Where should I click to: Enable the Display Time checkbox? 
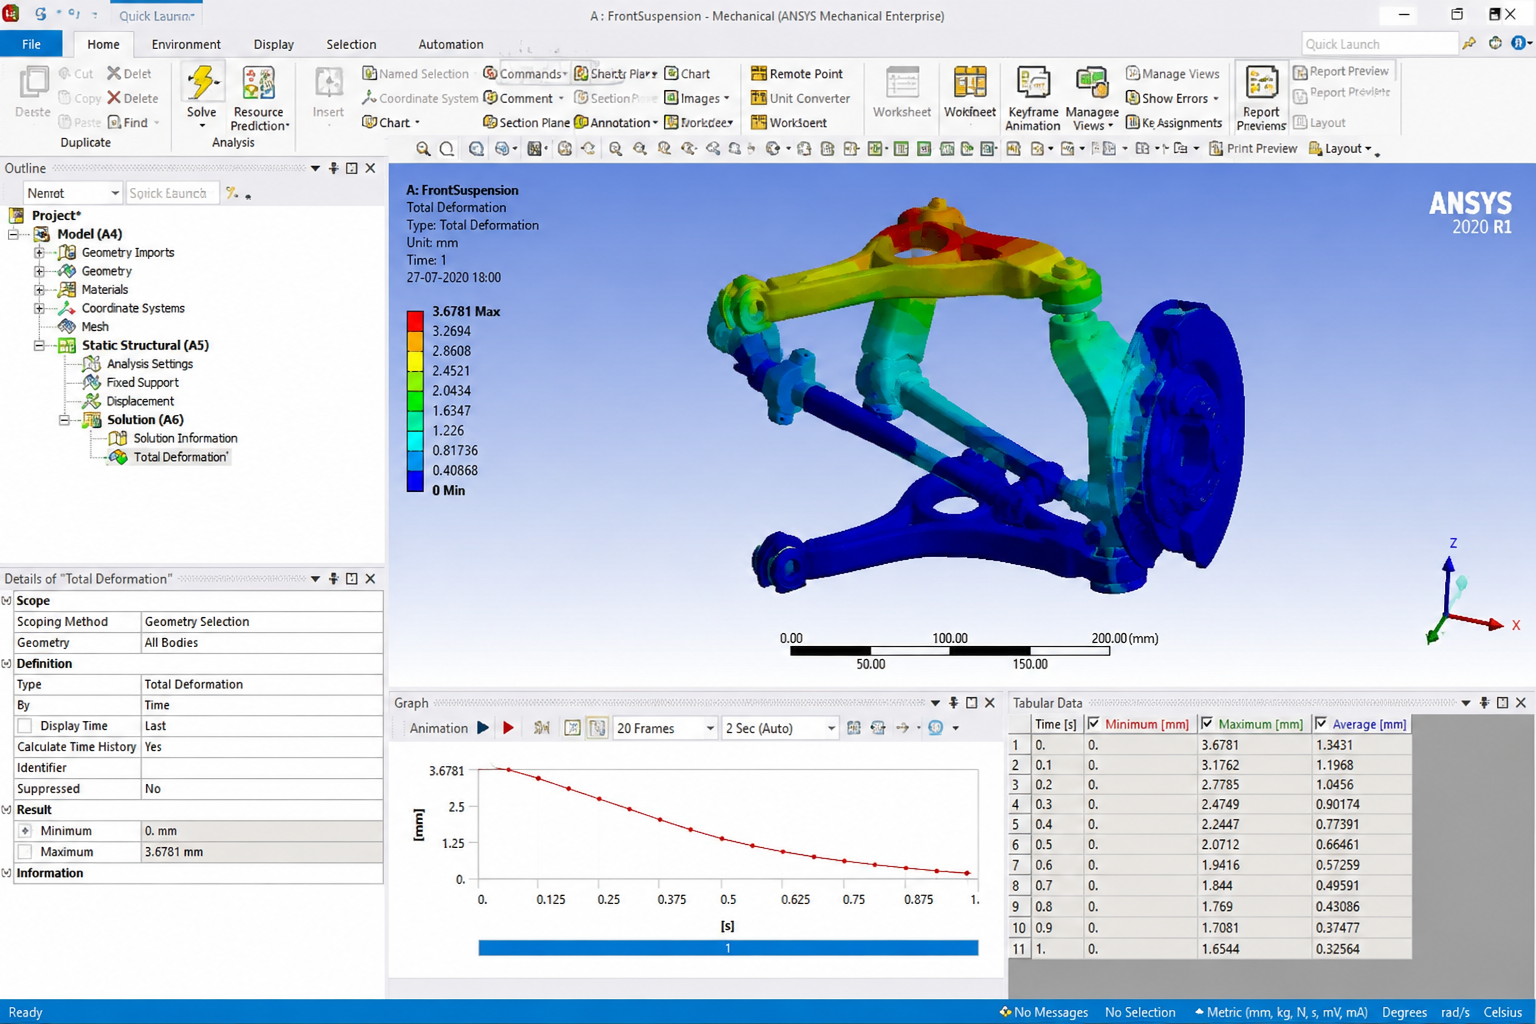coord(25,726)
